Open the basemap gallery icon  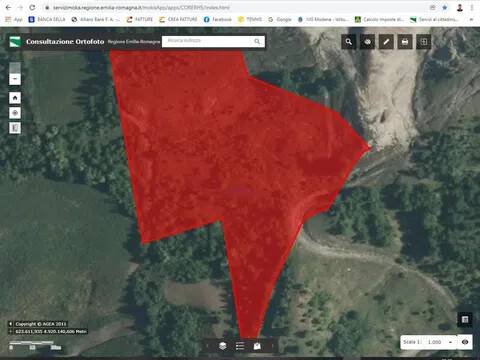[257, 346]
